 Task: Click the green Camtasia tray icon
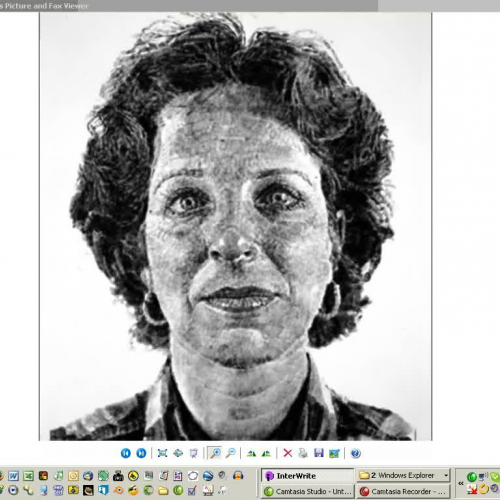click(x=471, y=477)
